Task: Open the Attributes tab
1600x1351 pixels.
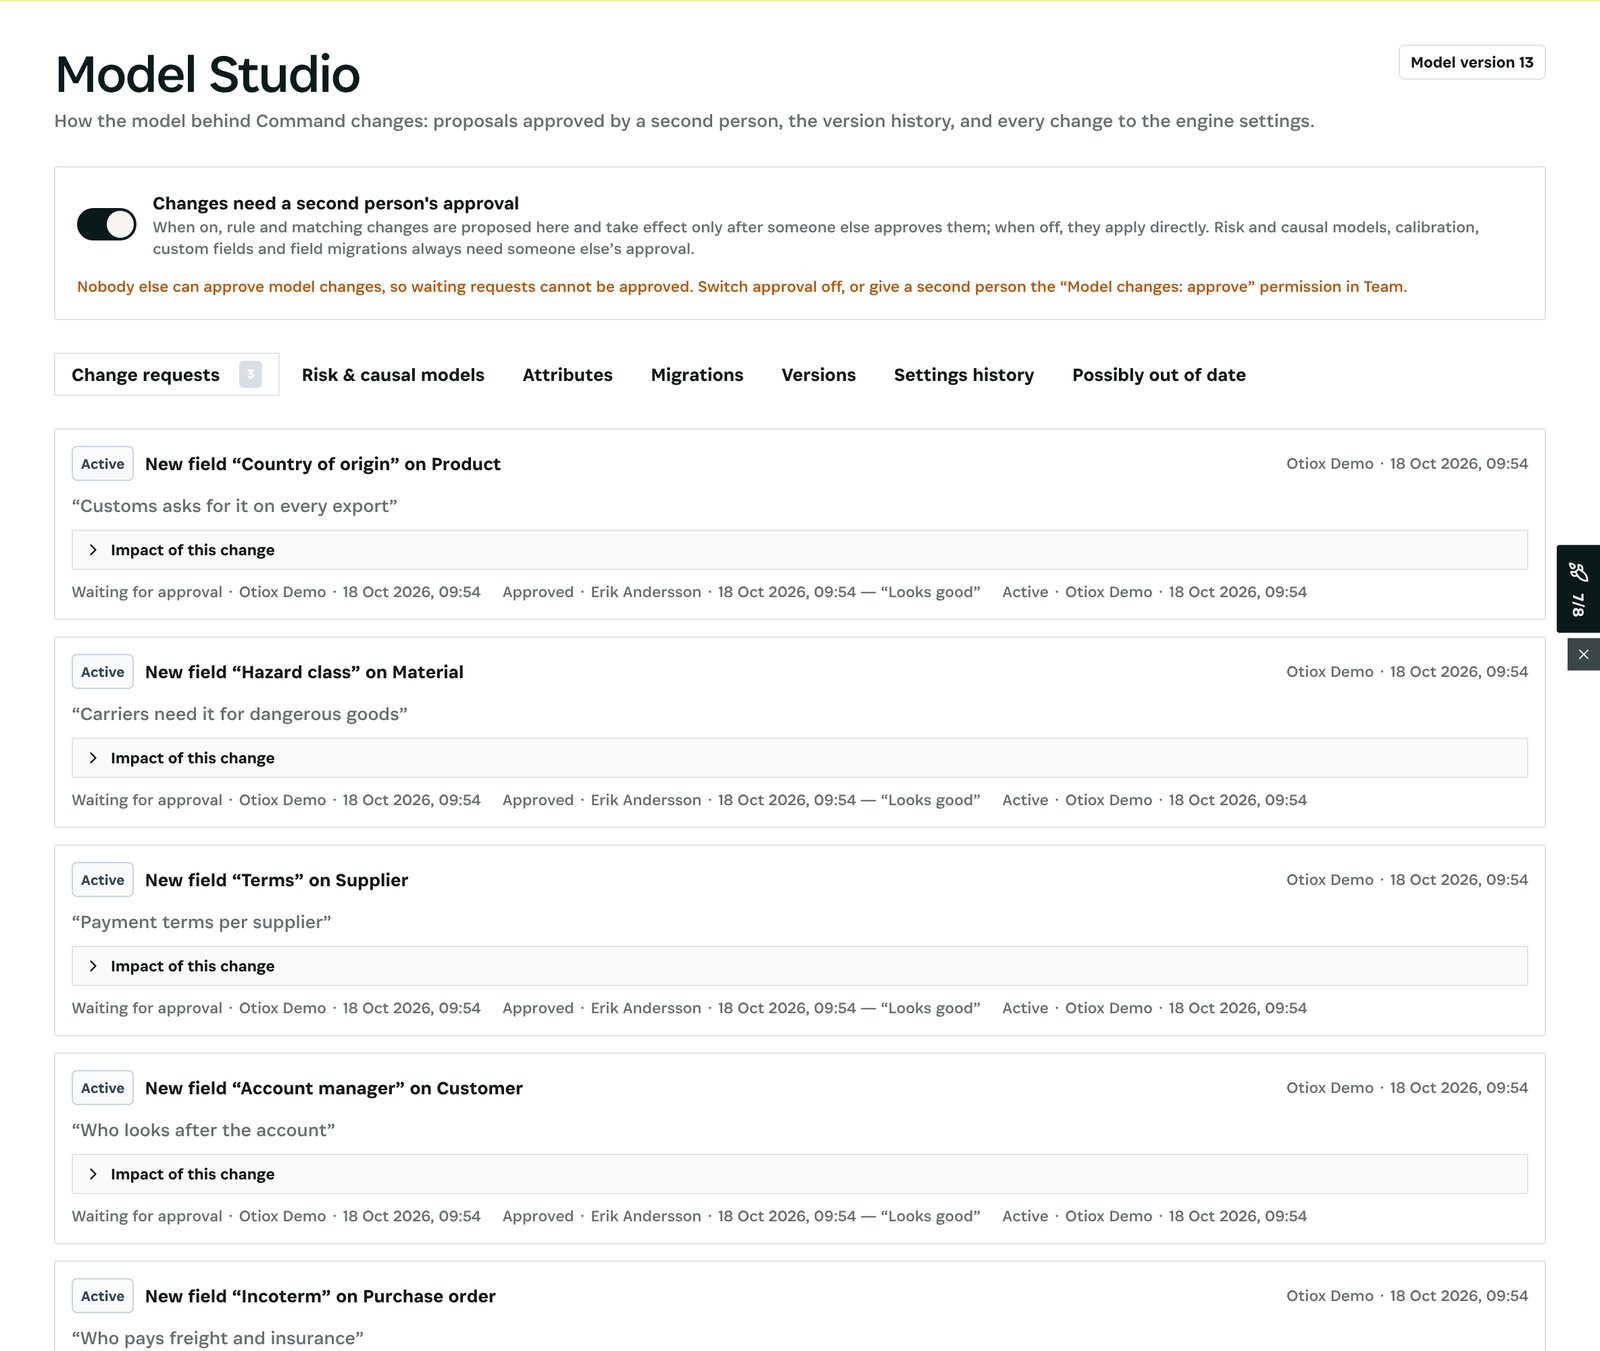Action: click(x=567, y=375)
